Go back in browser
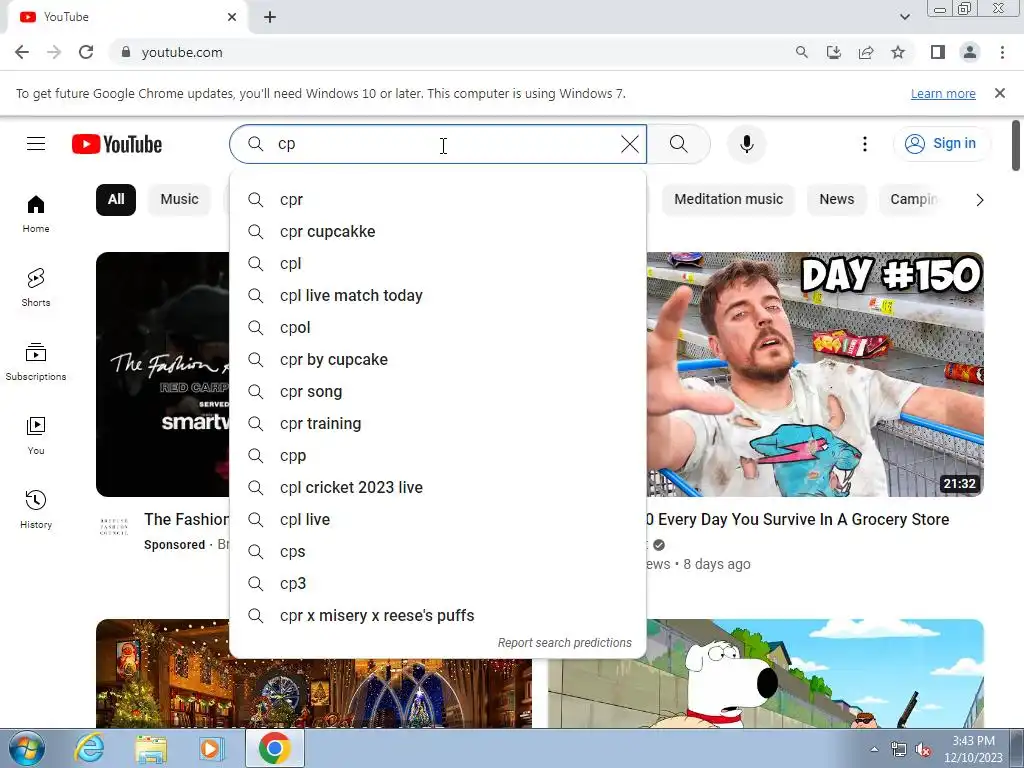 (22, 52)
